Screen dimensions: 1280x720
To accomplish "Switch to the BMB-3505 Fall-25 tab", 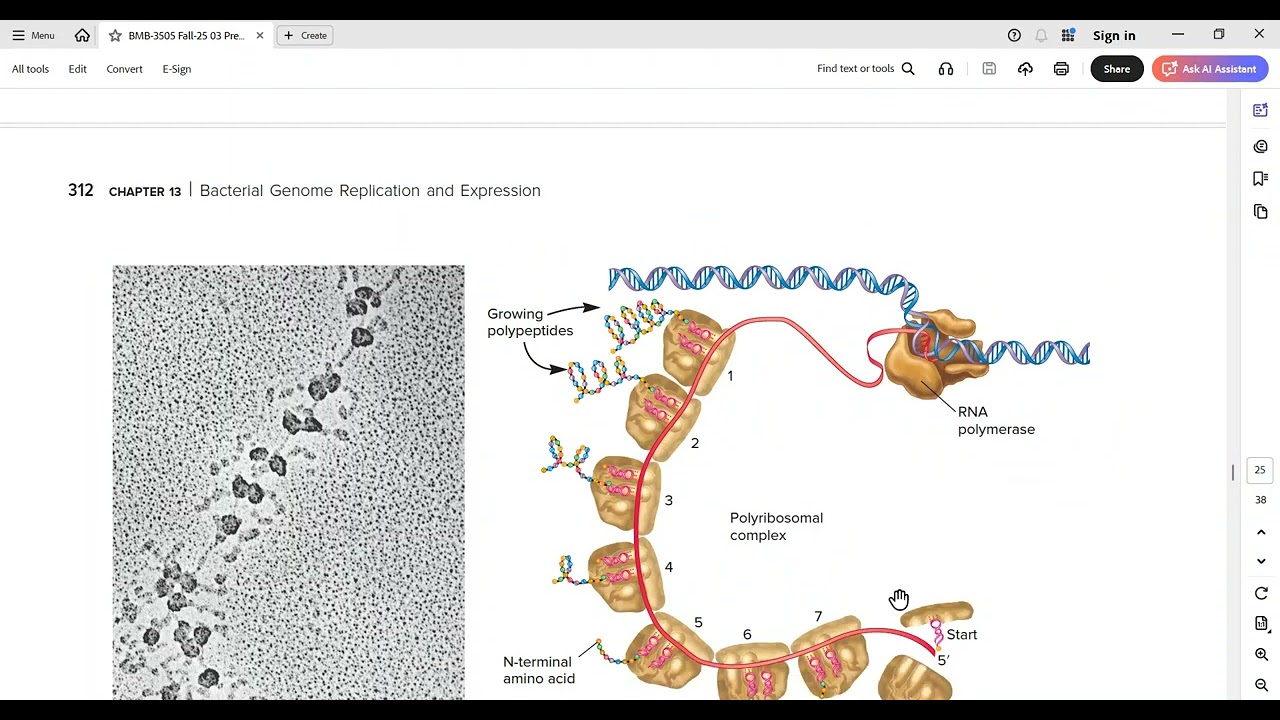I will 186,35.
